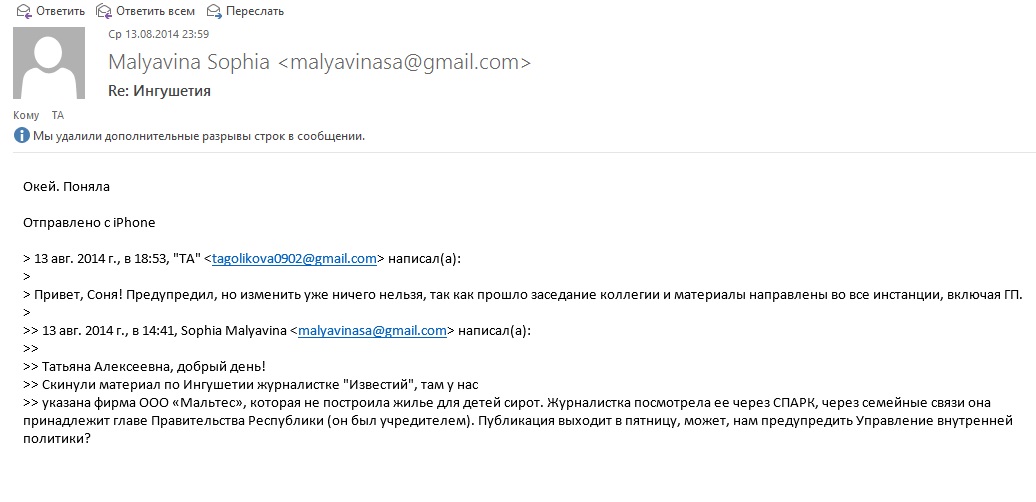Click the "Кому" field label
The width and height of the screenshot is (1036, 502).
coord(26,115)
